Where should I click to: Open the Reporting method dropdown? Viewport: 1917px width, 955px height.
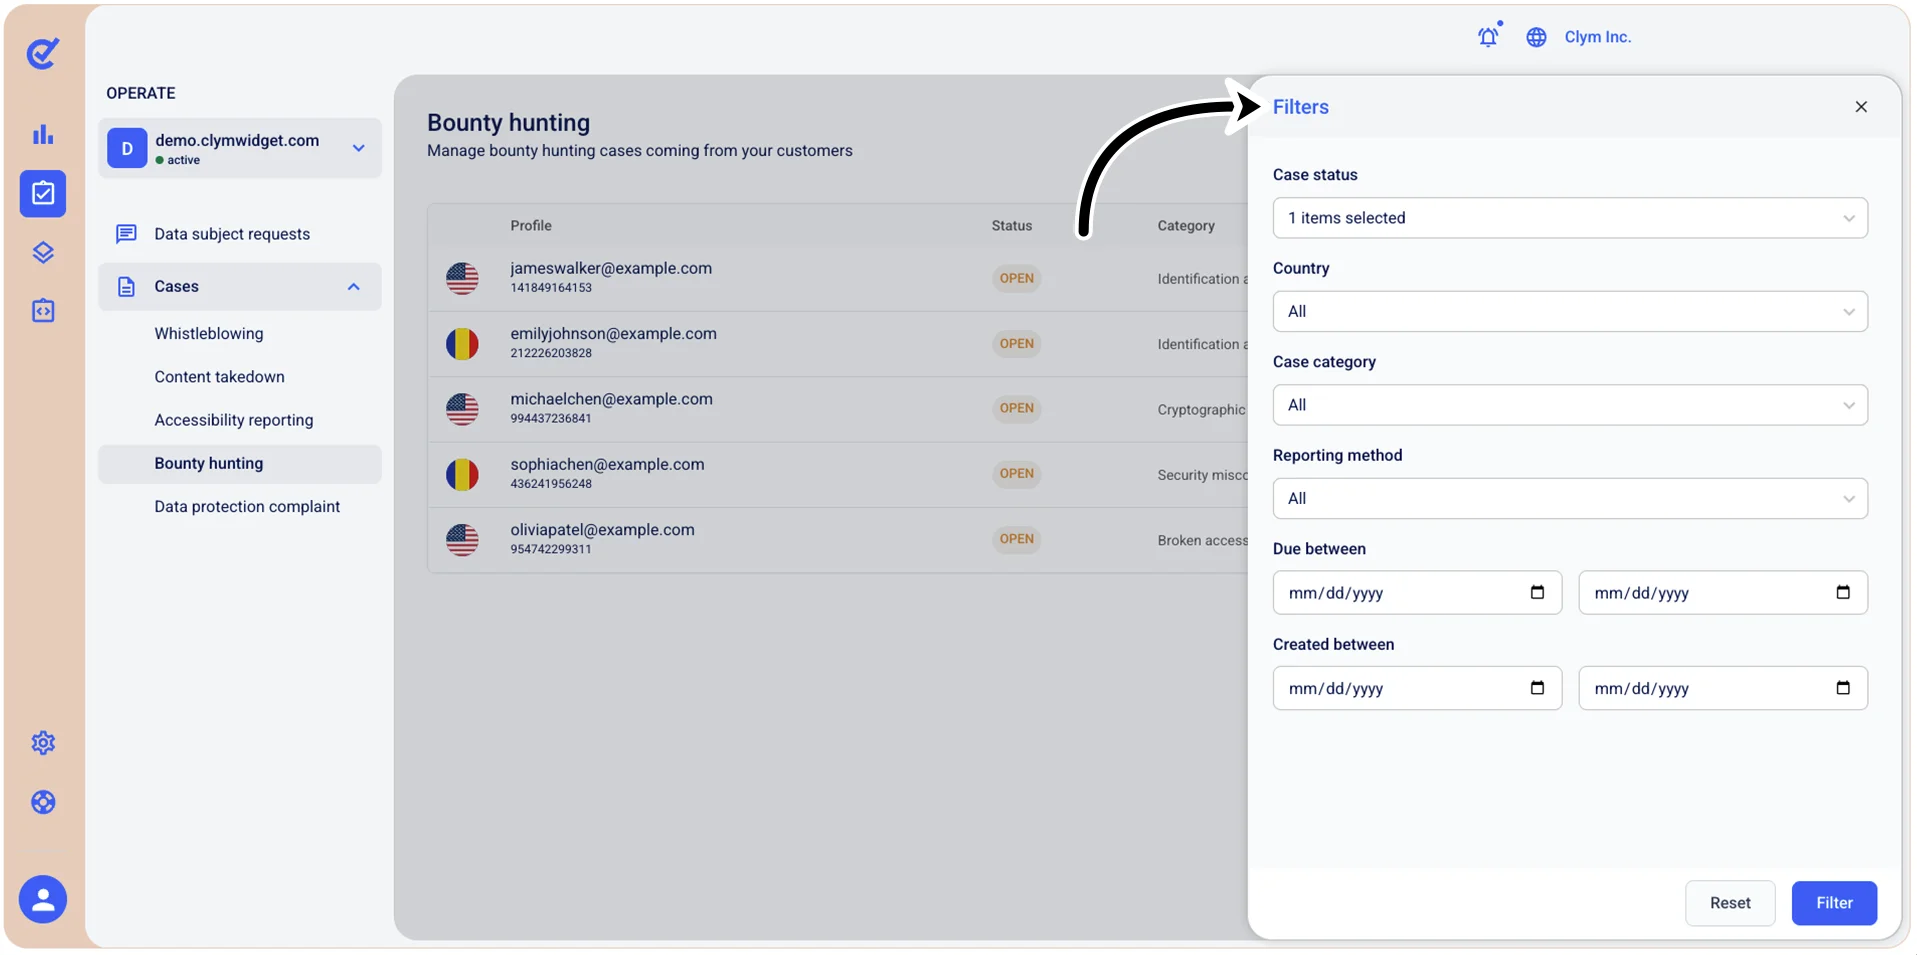click(x=1570, y=498)
